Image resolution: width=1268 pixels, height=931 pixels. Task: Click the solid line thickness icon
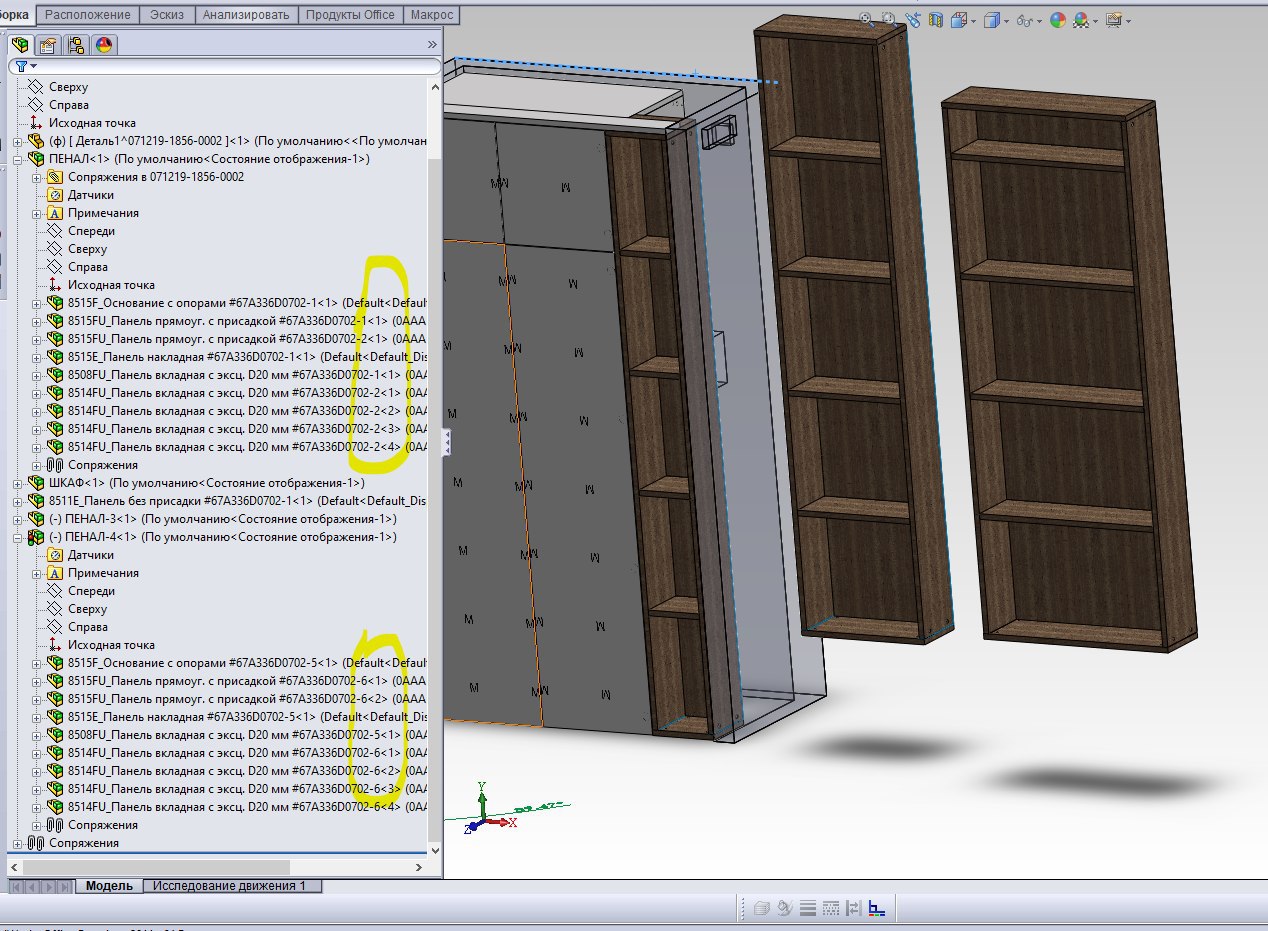pos(808,908)
